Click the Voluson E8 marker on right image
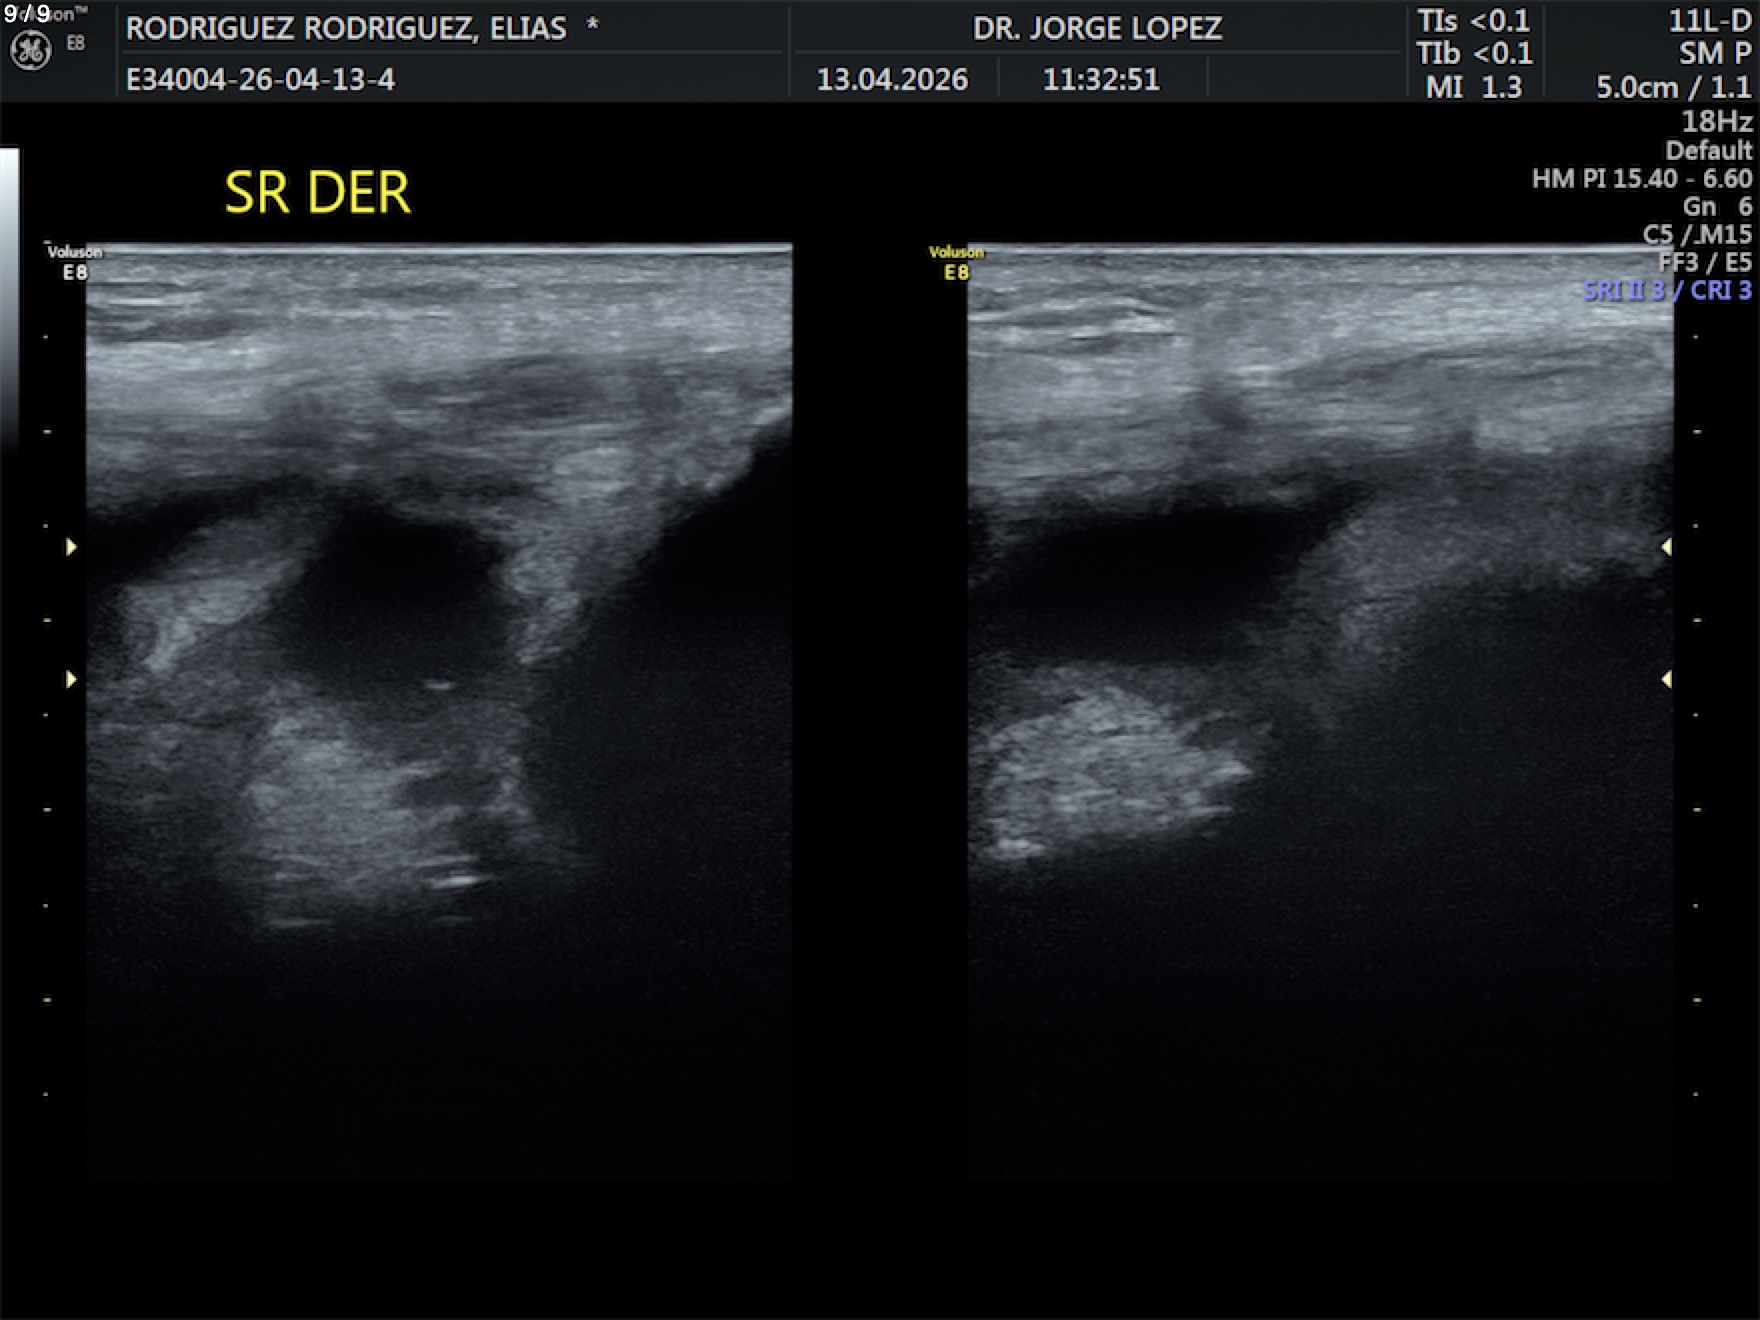The height and width of the screenshot is (1320, 1760). coord(956,262)
